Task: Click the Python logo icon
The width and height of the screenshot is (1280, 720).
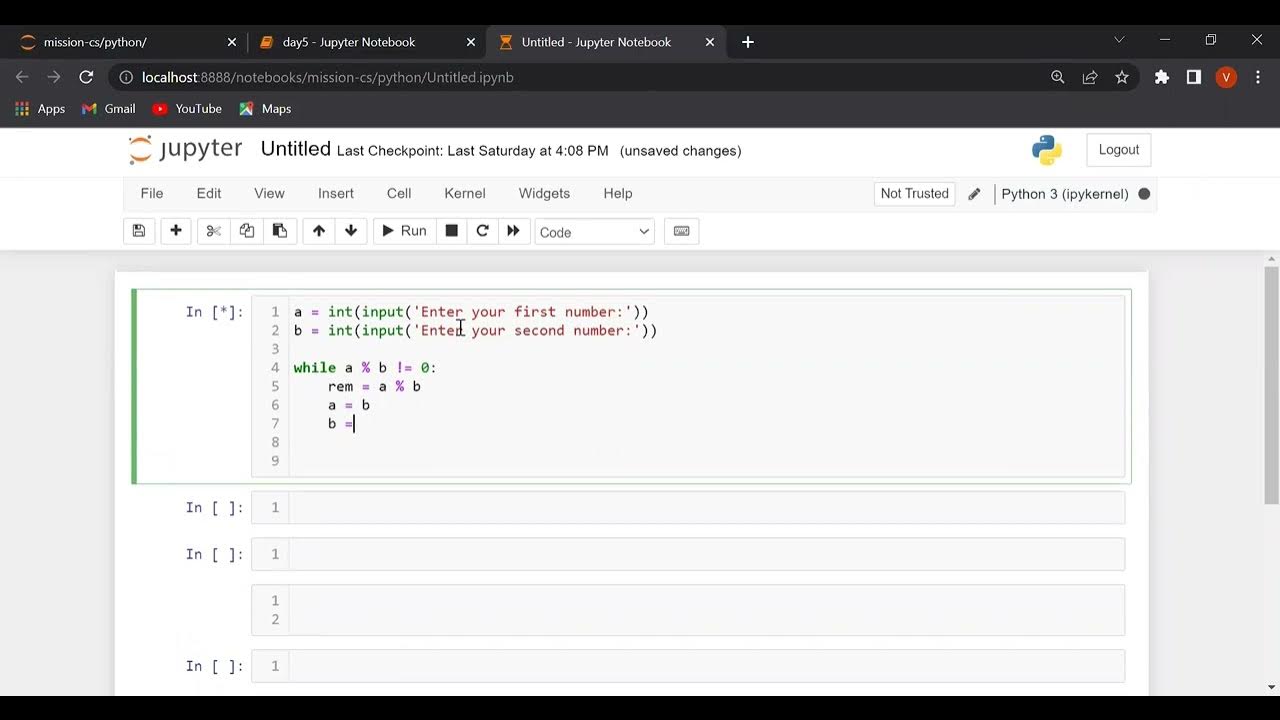Action: point(1047,150)
